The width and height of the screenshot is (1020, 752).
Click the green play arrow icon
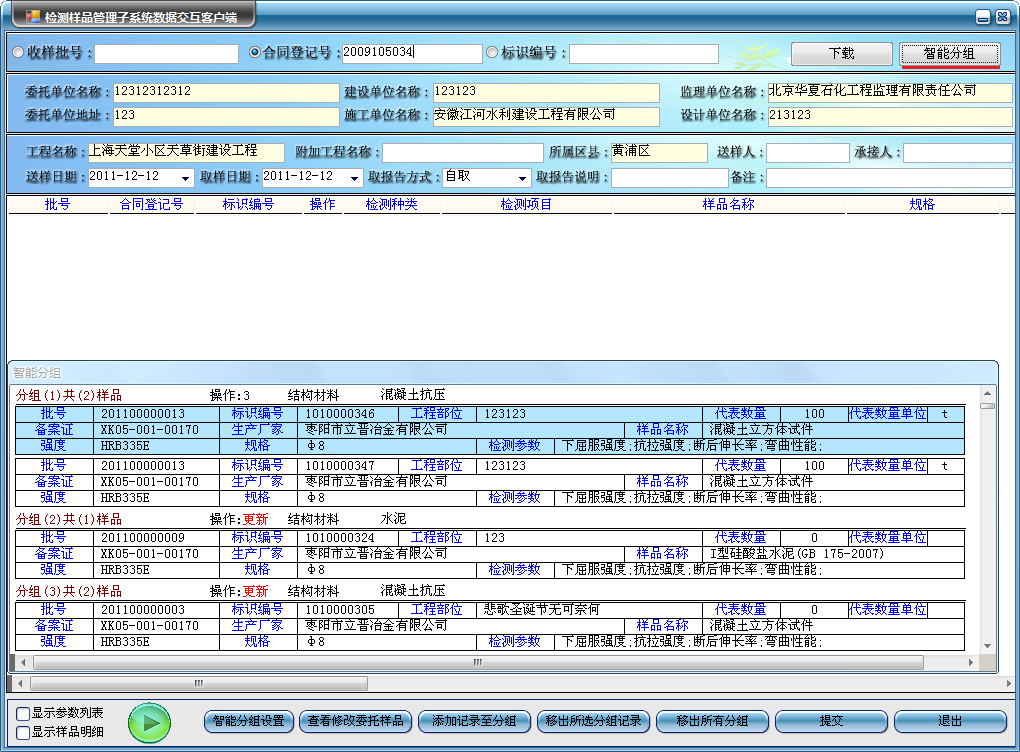click(150, 721)
